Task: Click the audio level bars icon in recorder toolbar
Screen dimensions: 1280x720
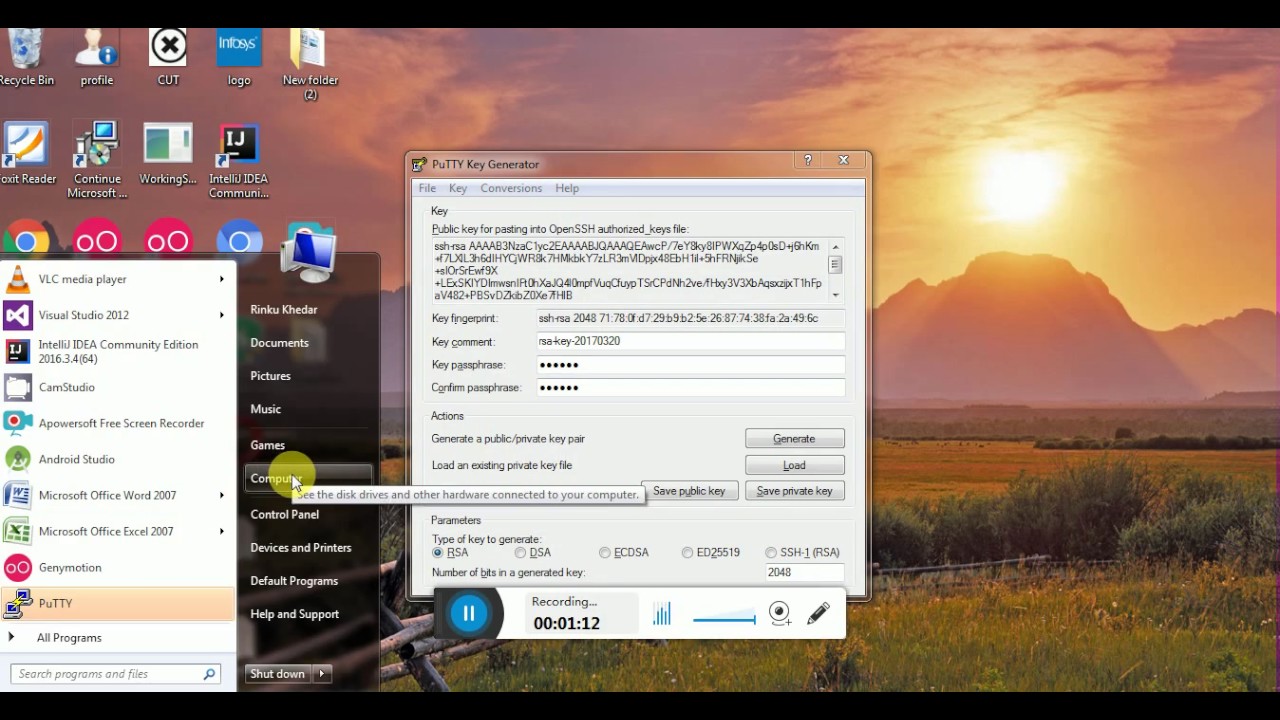Action: click(662, 614)
